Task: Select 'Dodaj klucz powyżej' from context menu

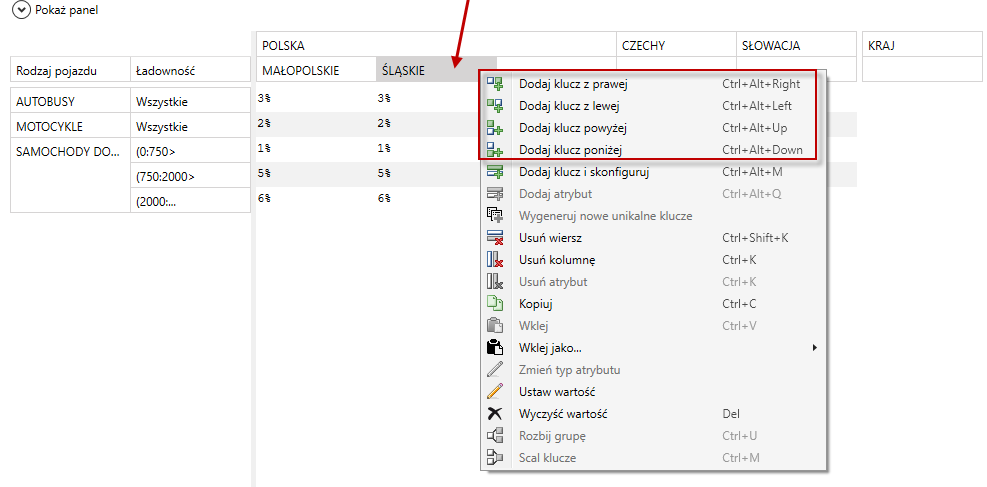Action: pos(651,128)
